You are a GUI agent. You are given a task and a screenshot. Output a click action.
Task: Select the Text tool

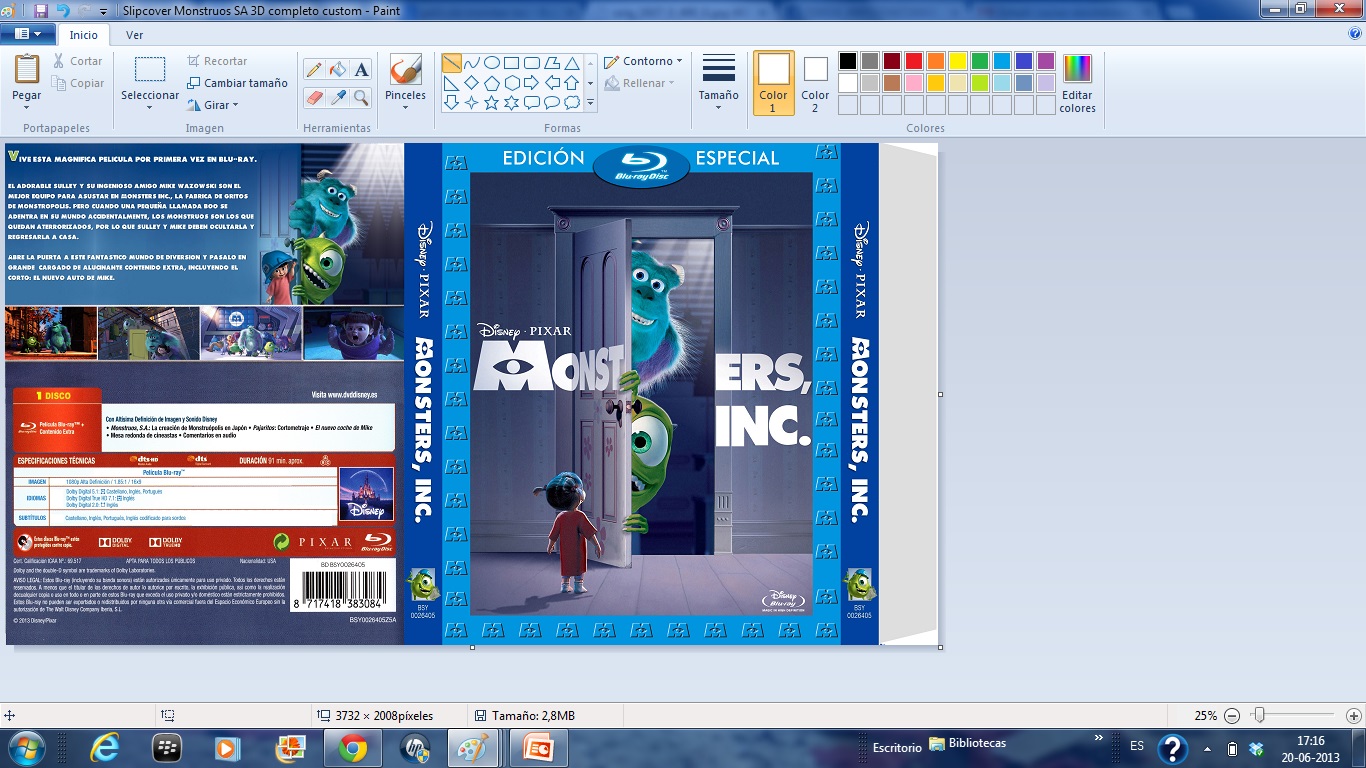362,69
